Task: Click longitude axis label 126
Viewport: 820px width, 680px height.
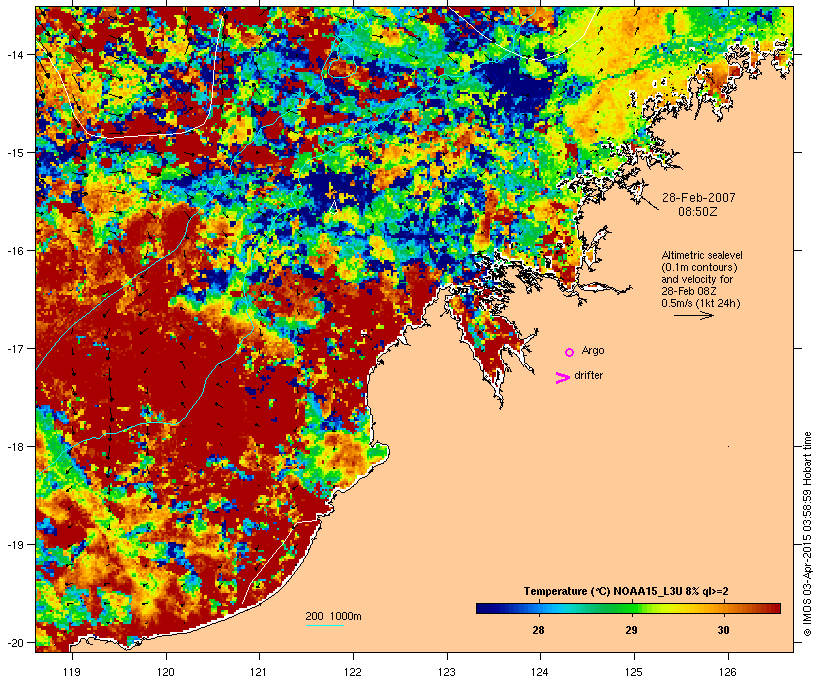Action: (728, 672)
